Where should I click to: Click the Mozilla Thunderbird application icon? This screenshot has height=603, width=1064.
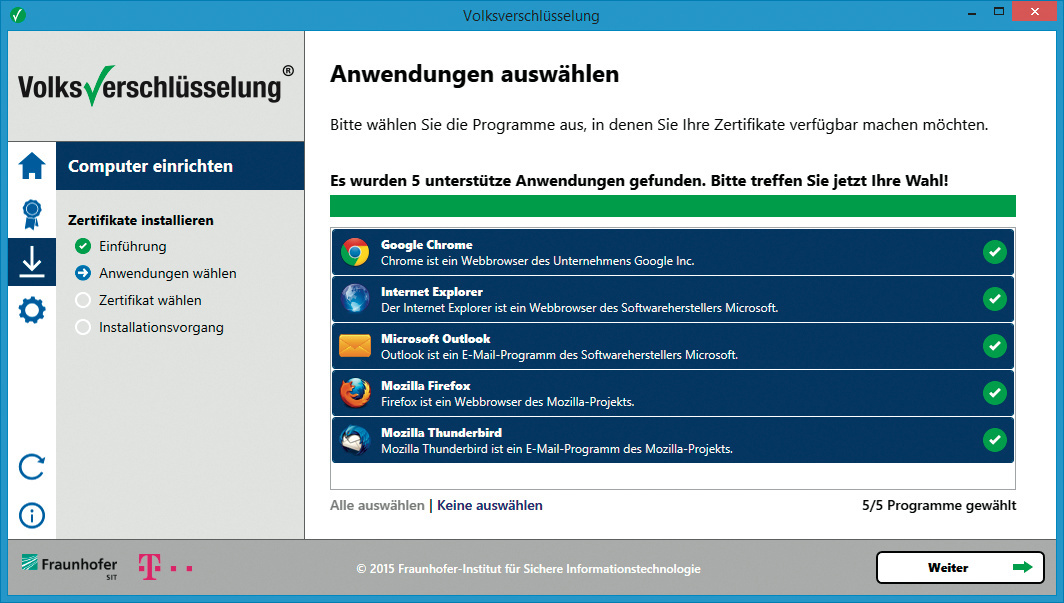(355, 440)
